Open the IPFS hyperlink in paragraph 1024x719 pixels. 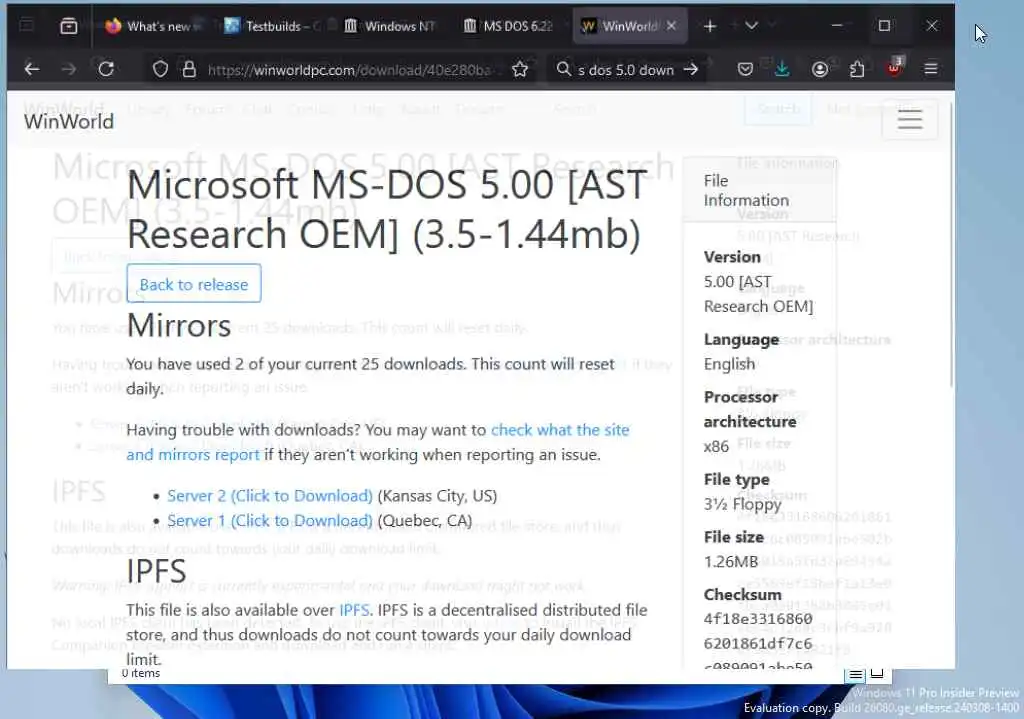tap(355, 610)
